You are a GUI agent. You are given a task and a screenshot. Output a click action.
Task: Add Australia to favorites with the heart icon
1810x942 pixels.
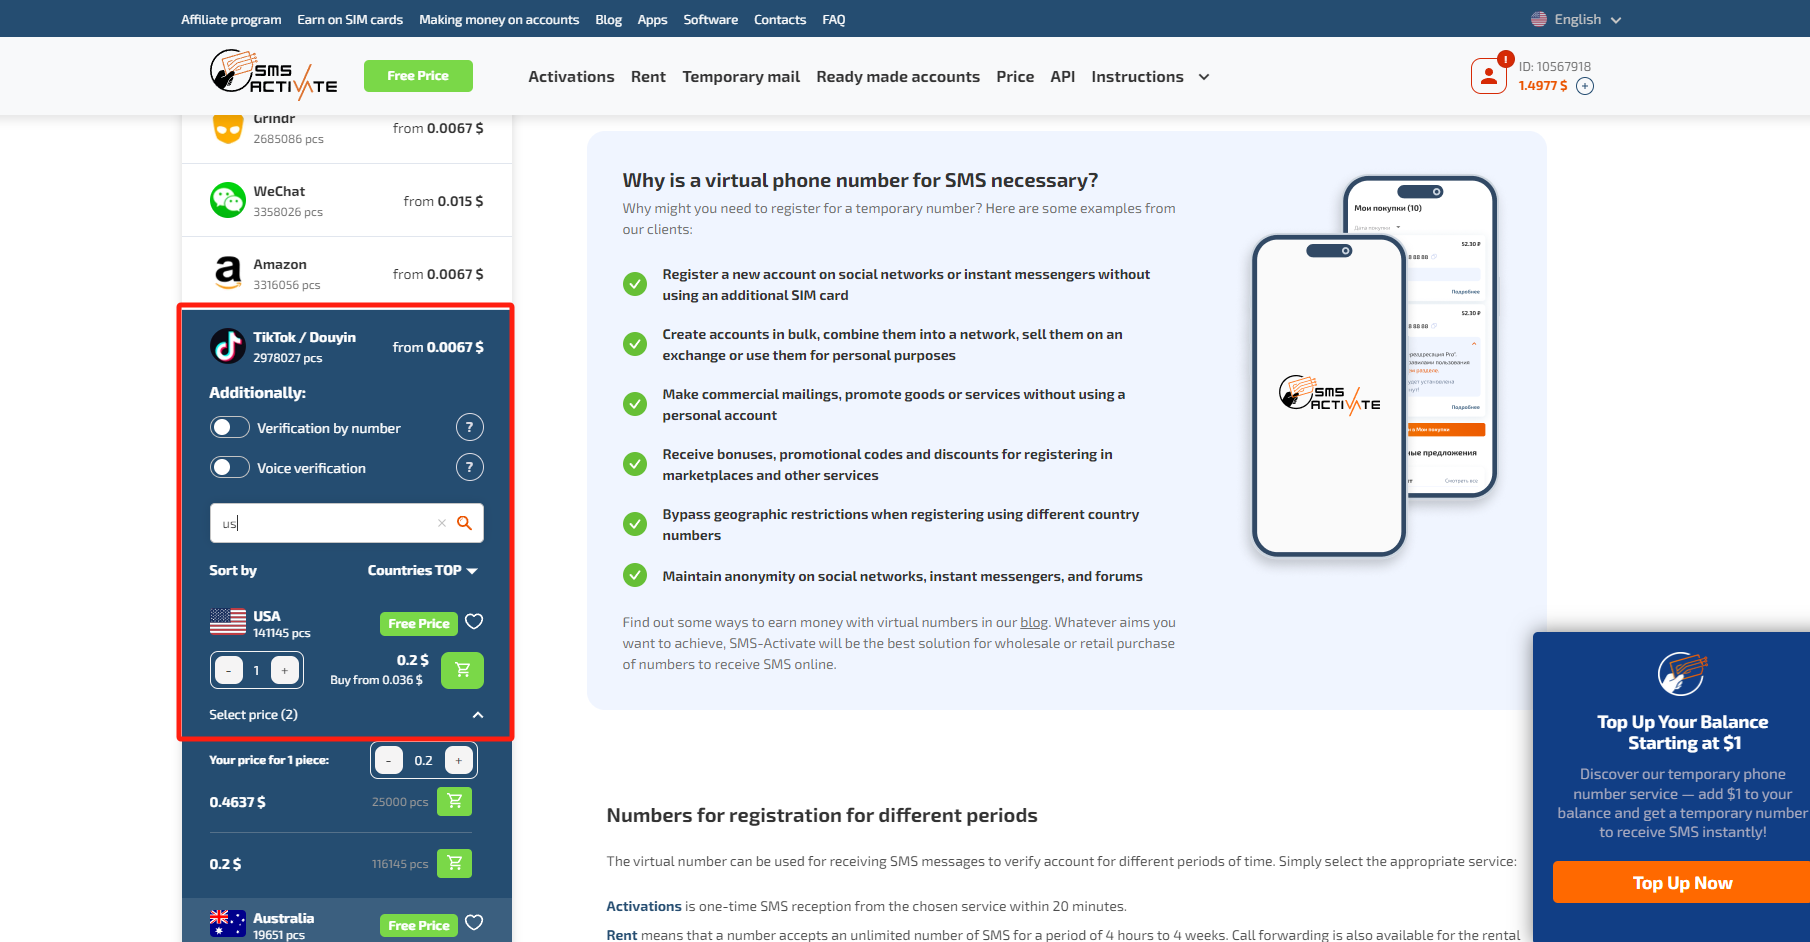pos(474,923)
